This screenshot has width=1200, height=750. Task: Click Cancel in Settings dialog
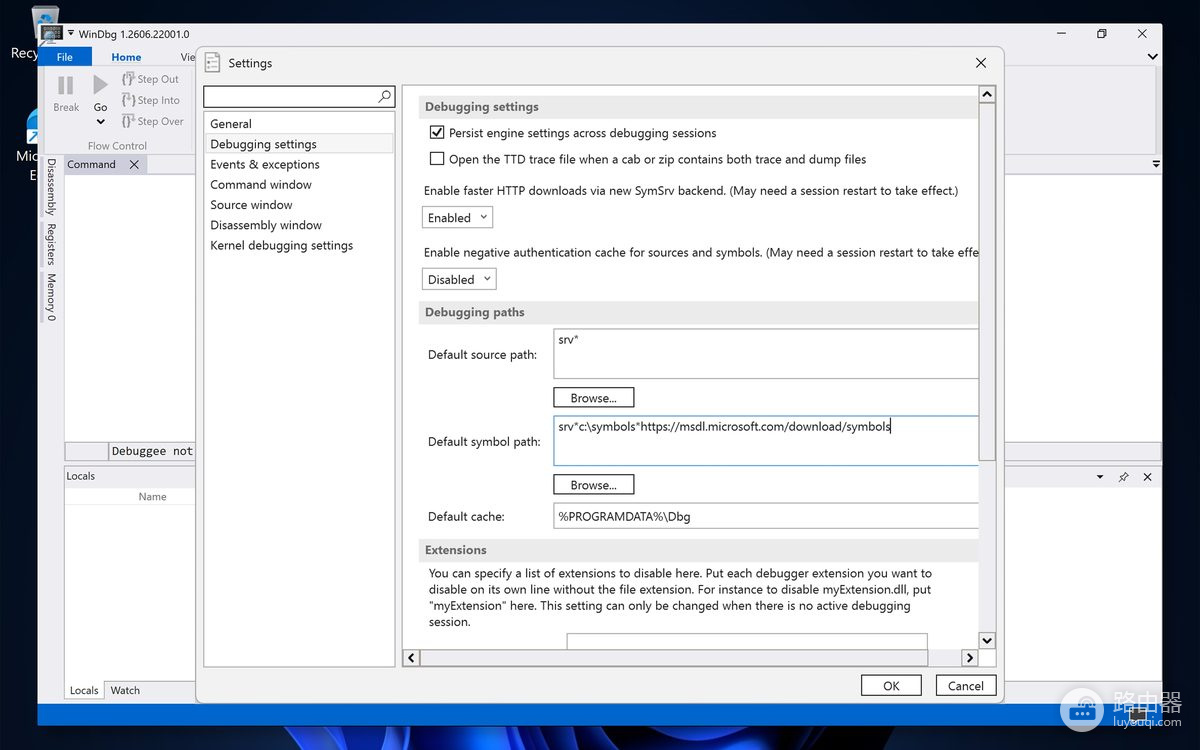coord(966,685)
